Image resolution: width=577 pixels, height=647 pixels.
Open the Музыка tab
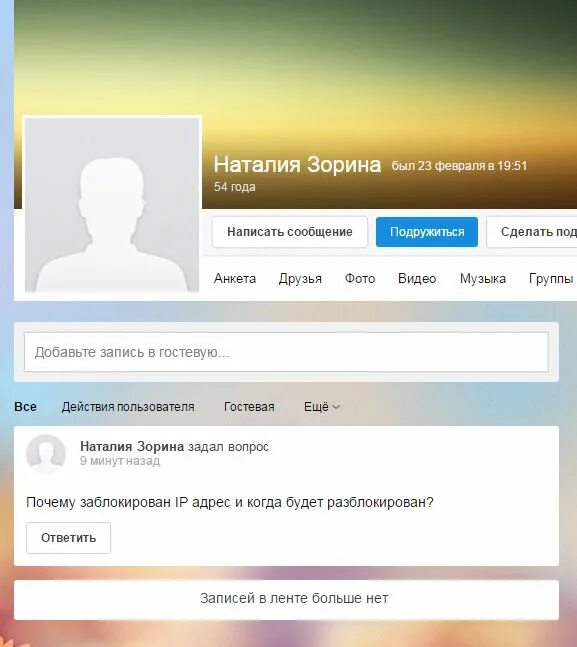click(x=482, y=279)
